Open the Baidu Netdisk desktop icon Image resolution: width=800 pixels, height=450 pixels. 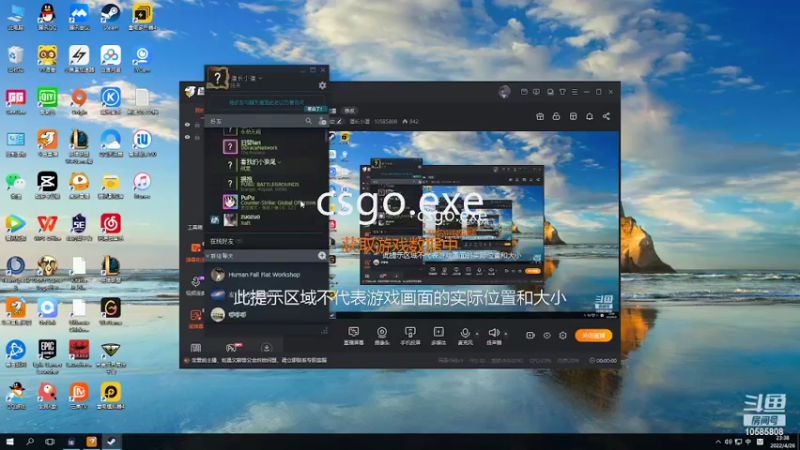click(110, 57)
